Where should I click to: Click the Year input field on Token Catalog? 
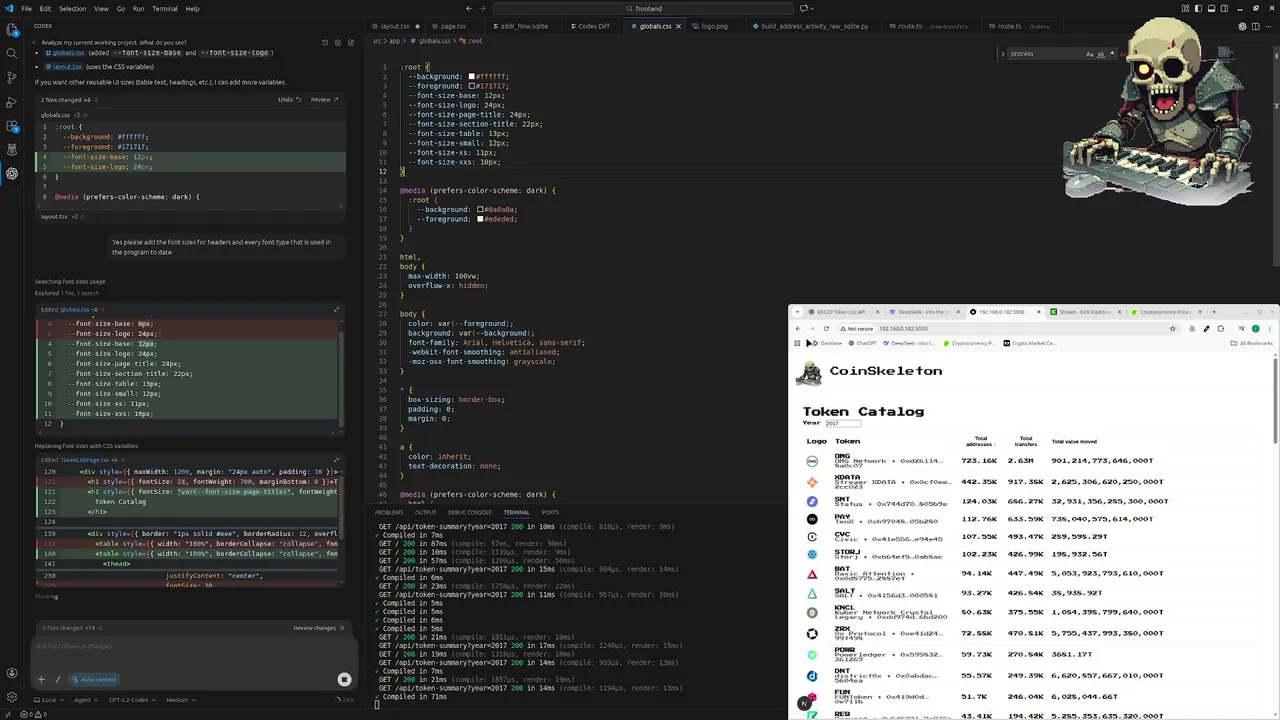pyautogui.click(x=845, y=423)
